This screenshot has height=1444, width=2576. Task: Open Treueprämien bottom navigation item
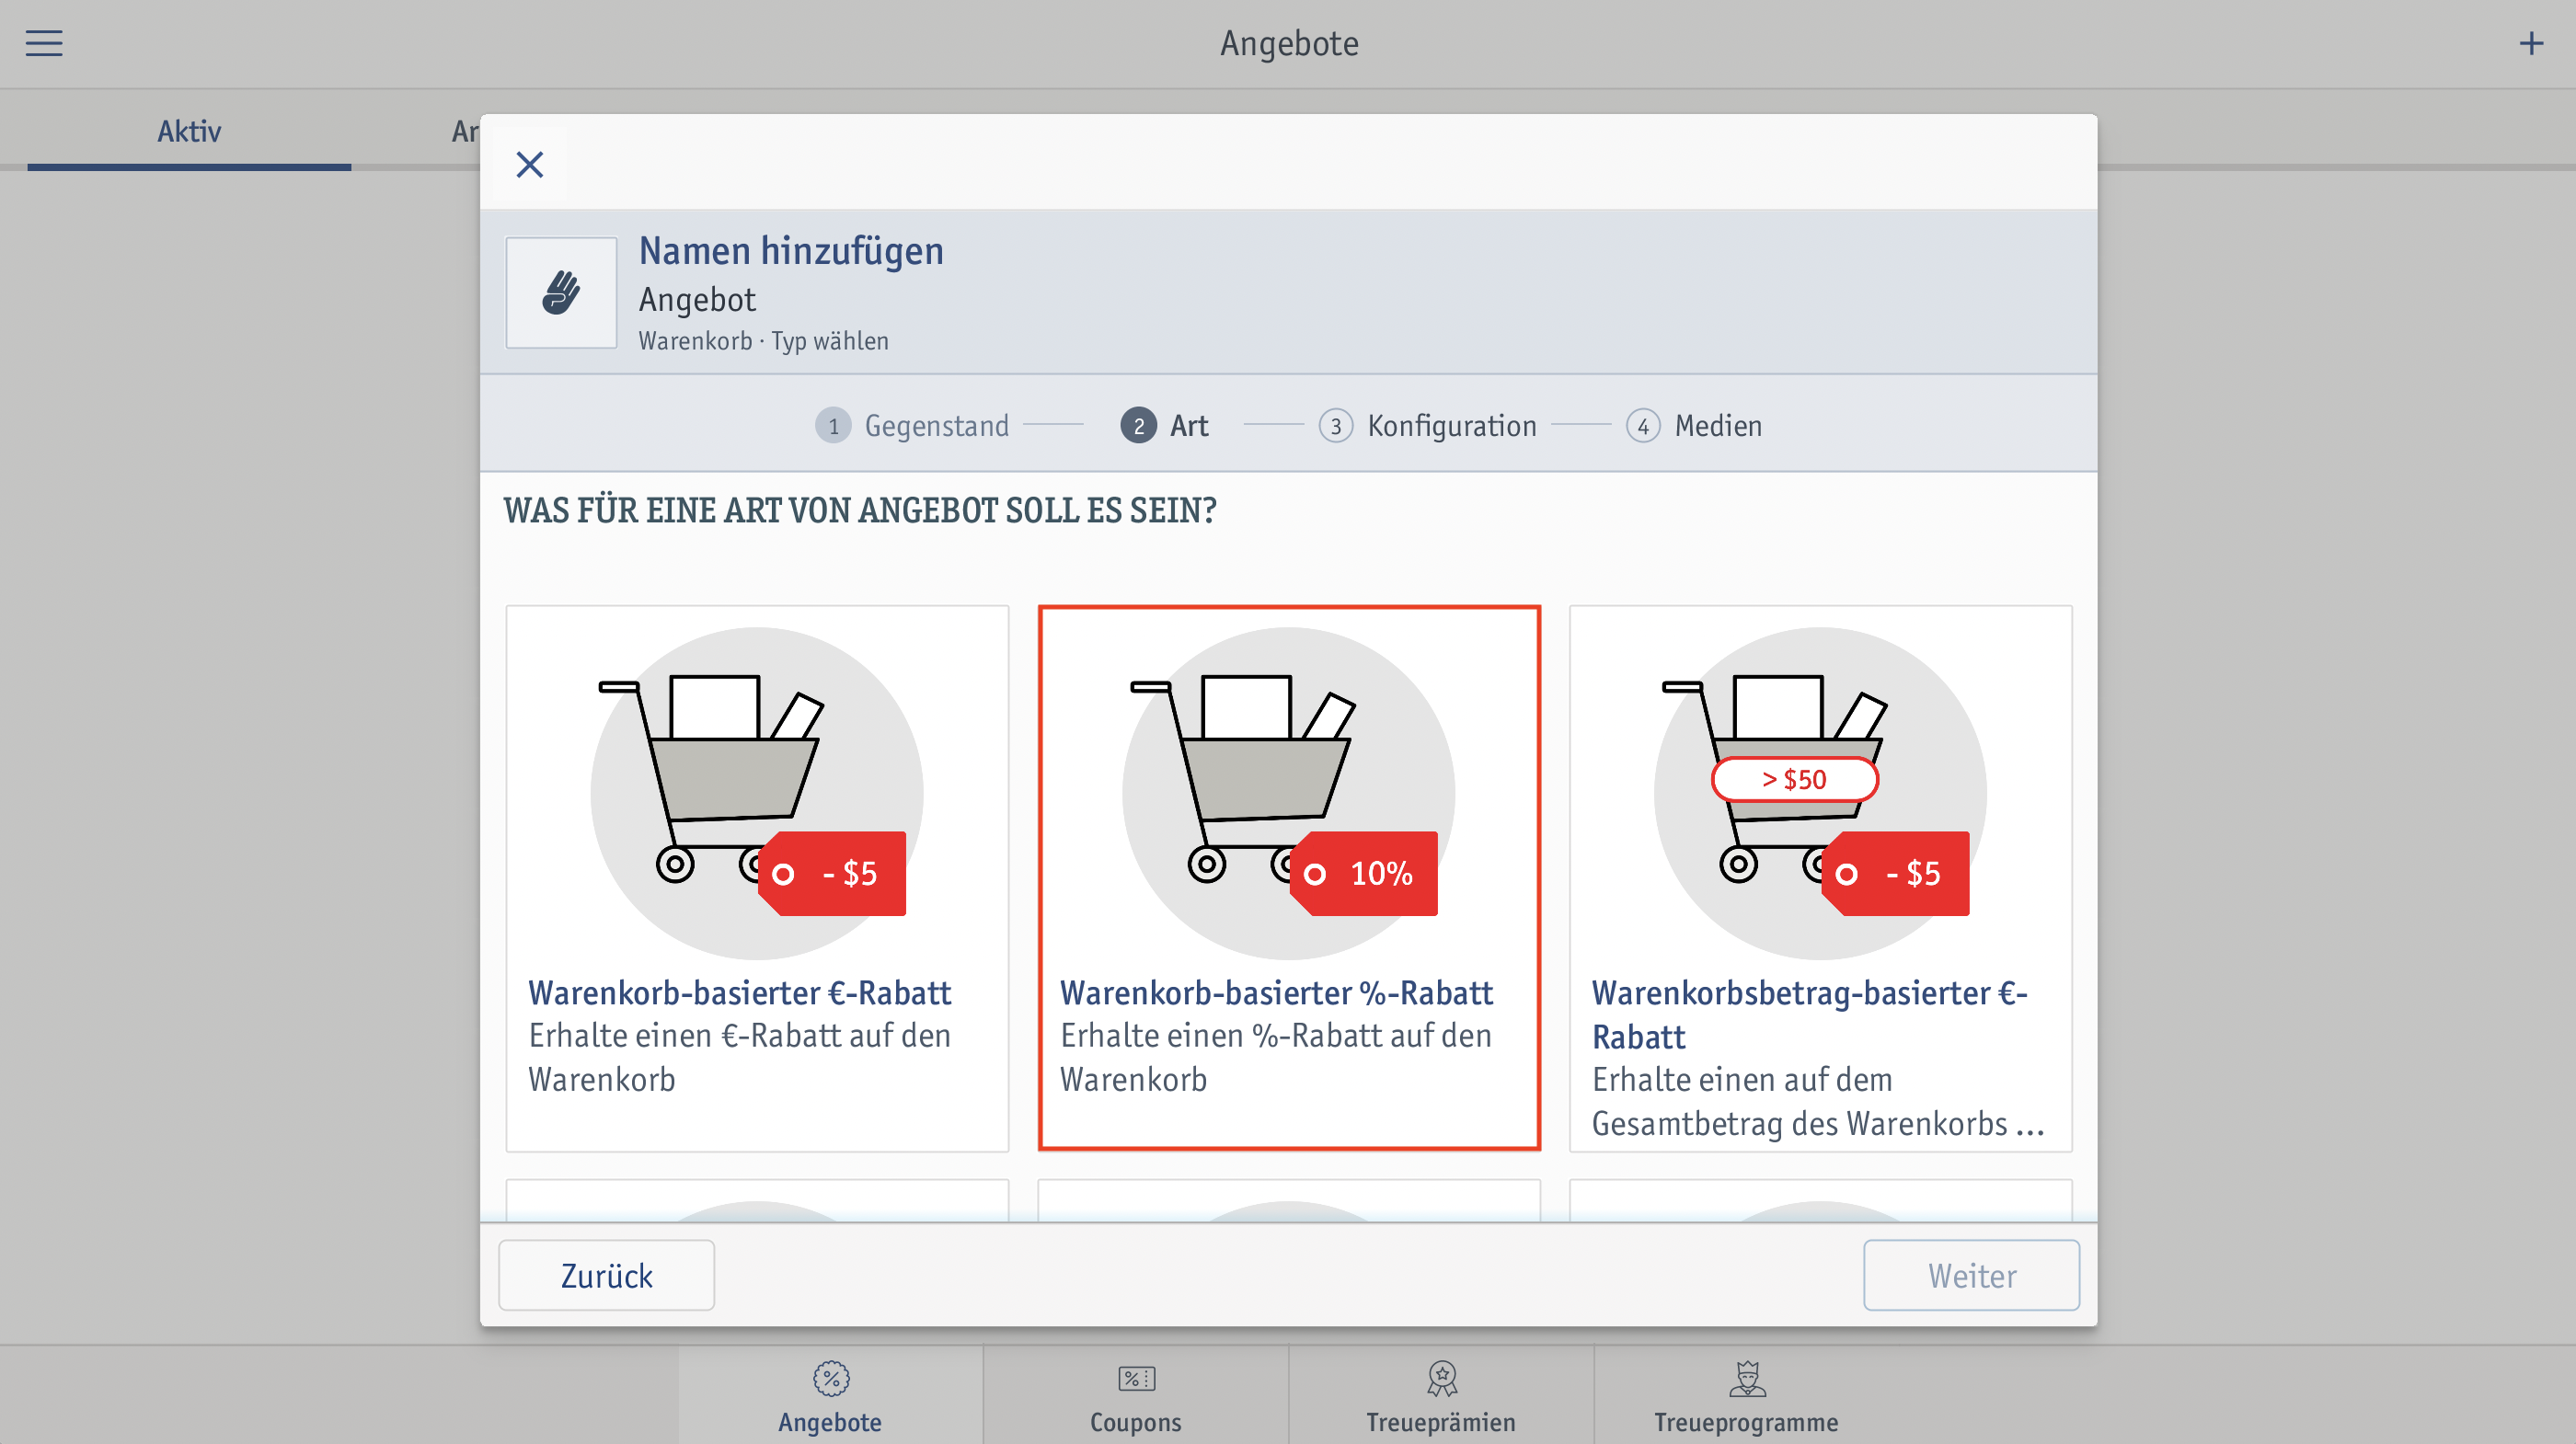[x=1441, y=1395]
